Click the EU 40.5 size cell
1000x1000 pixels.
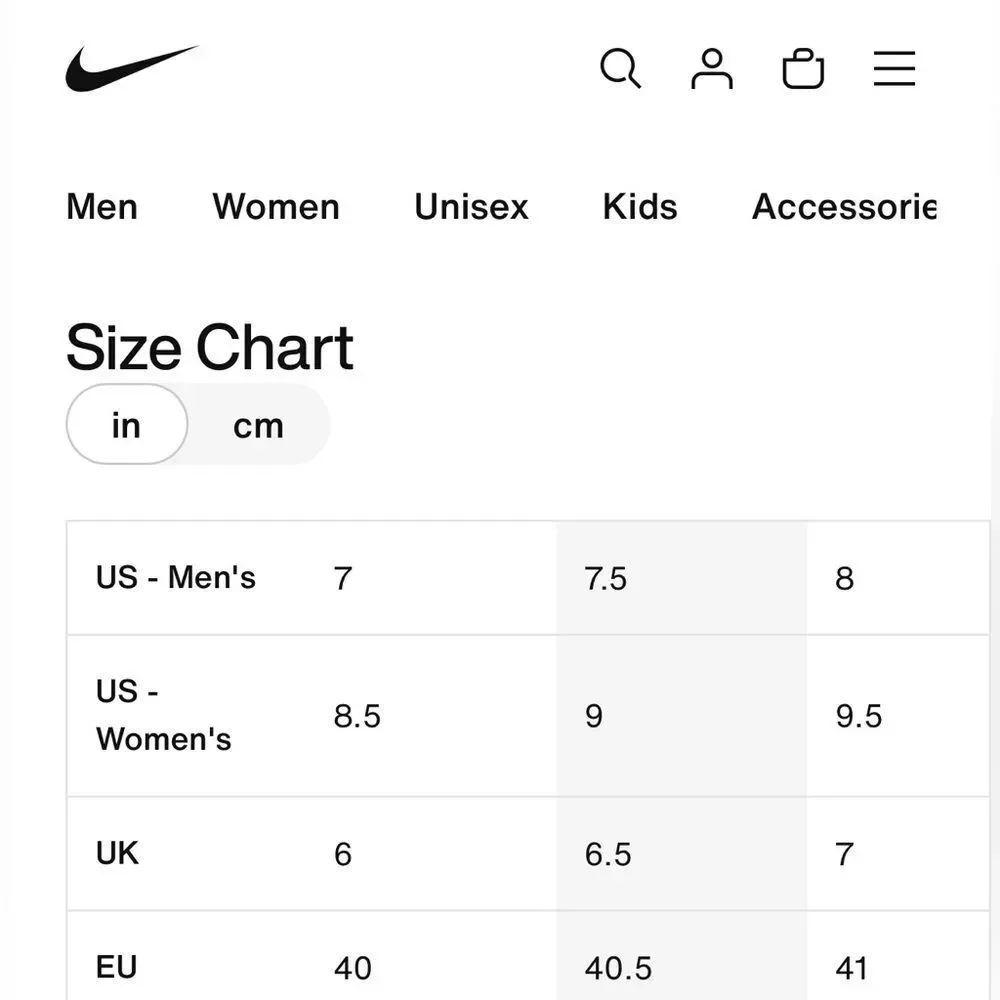pos(618,968)
